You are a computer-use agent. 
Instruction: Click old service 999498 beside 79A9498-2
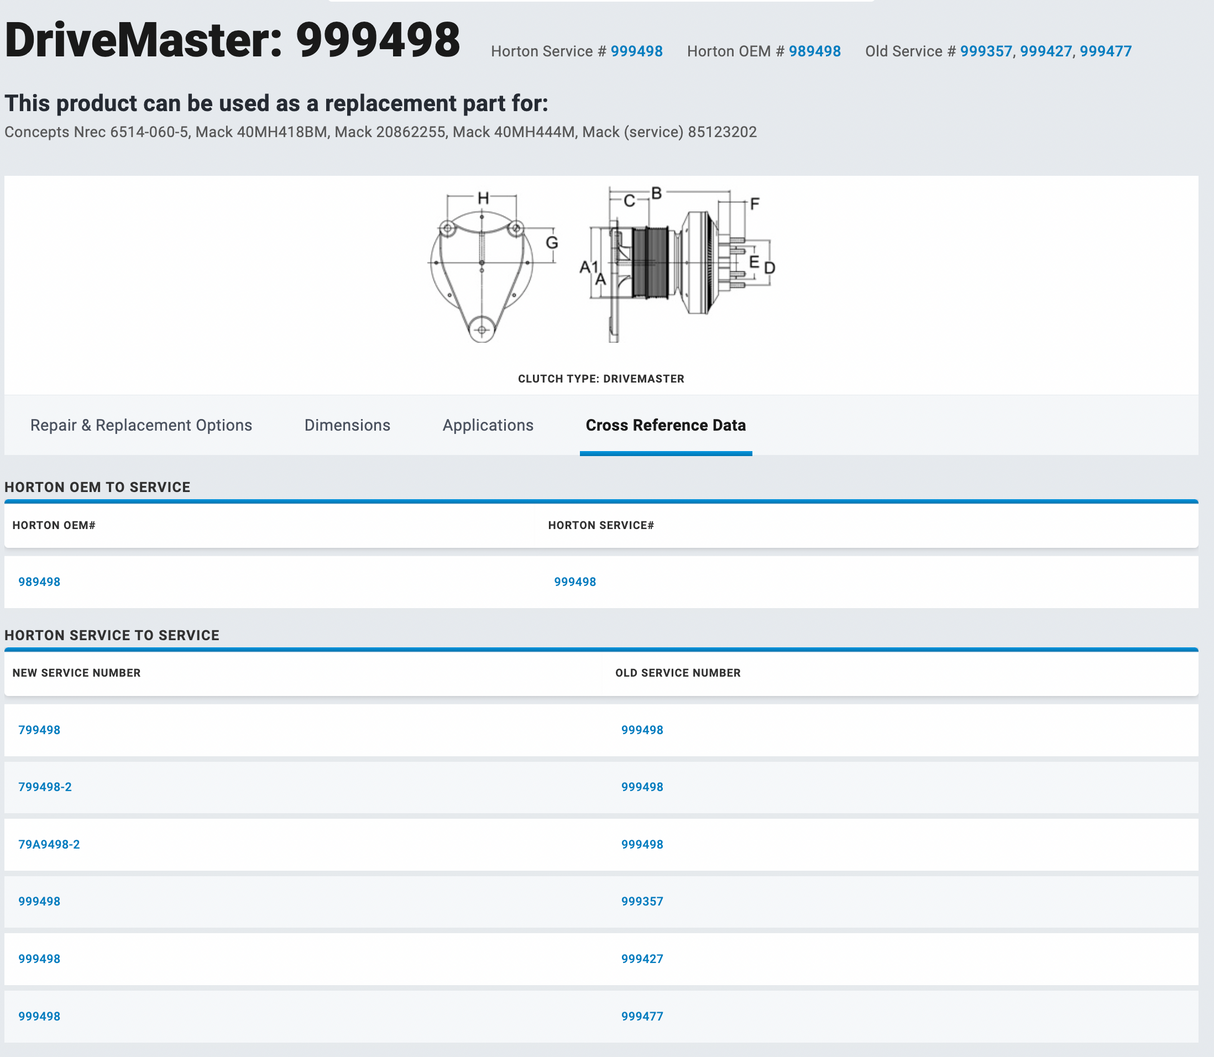642,844
